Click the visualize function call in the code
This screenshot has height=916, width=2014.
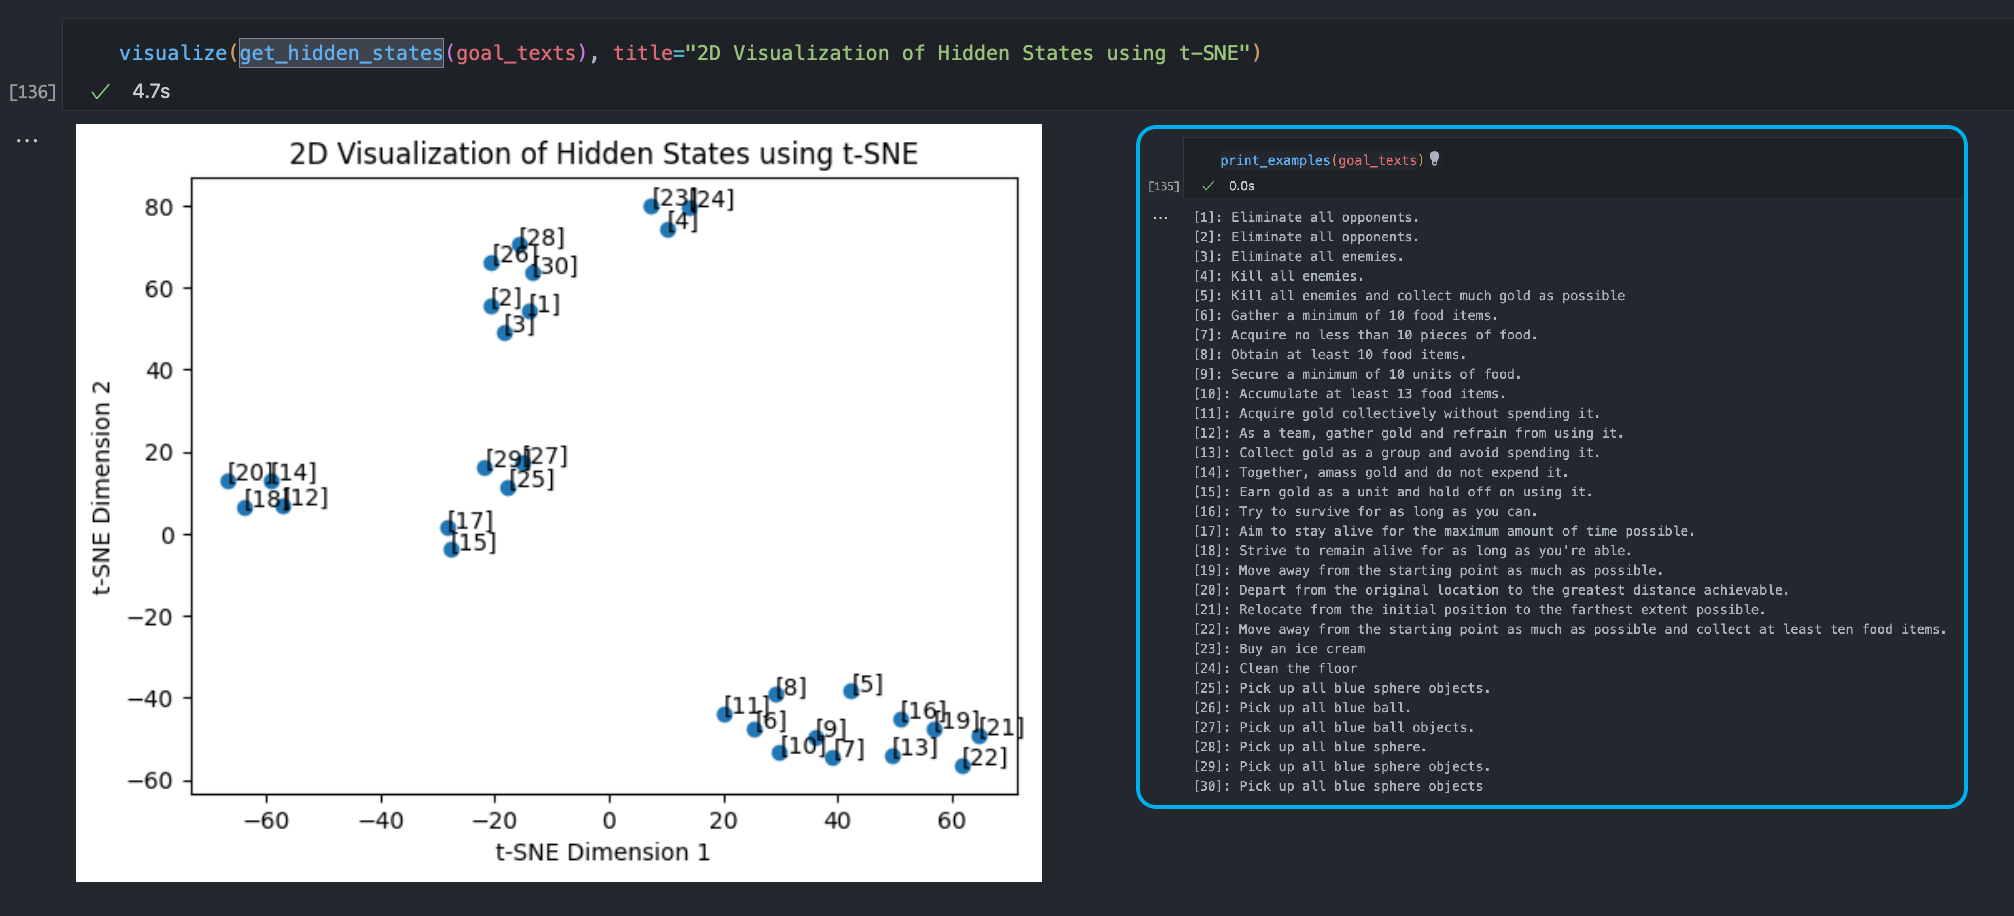(x=173, y=53)
